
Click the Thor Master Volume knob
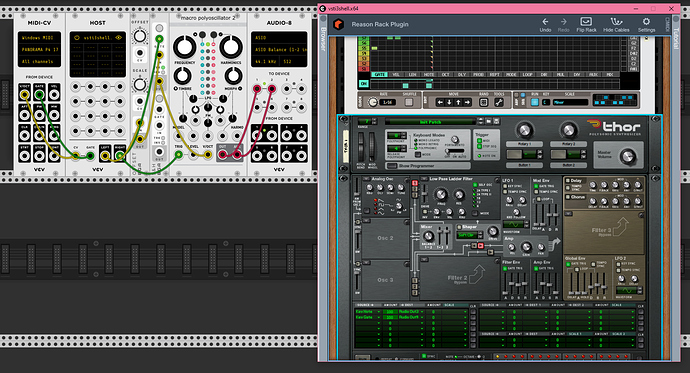pos(628,156)
